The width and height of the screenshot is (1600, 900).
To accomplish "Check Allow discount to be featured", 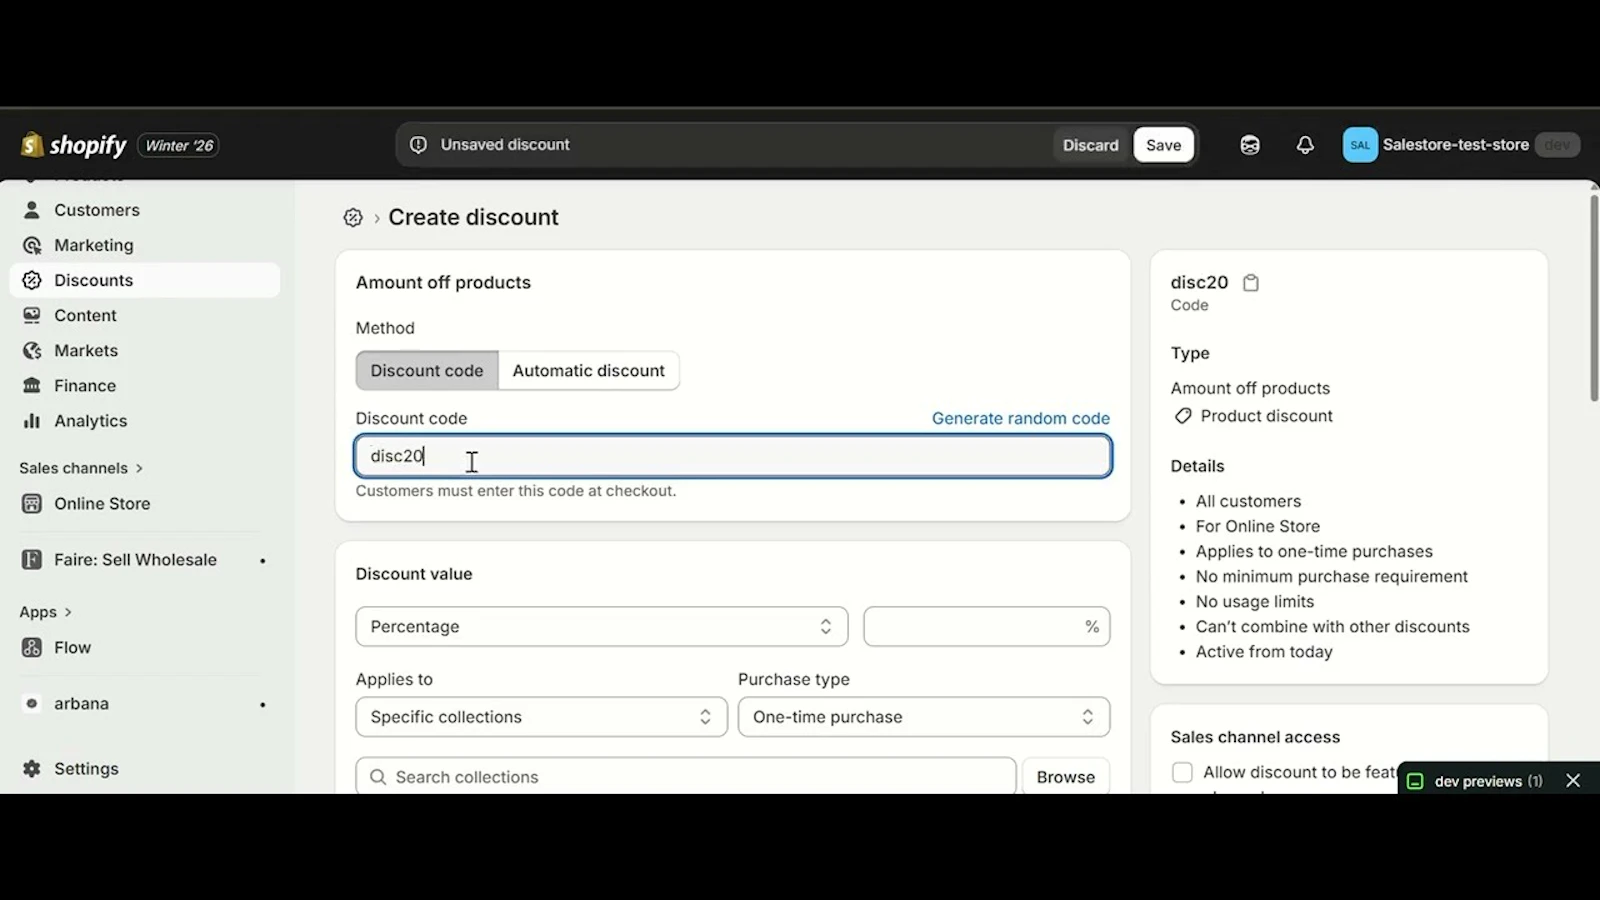I will click(x=1182, y=772).
